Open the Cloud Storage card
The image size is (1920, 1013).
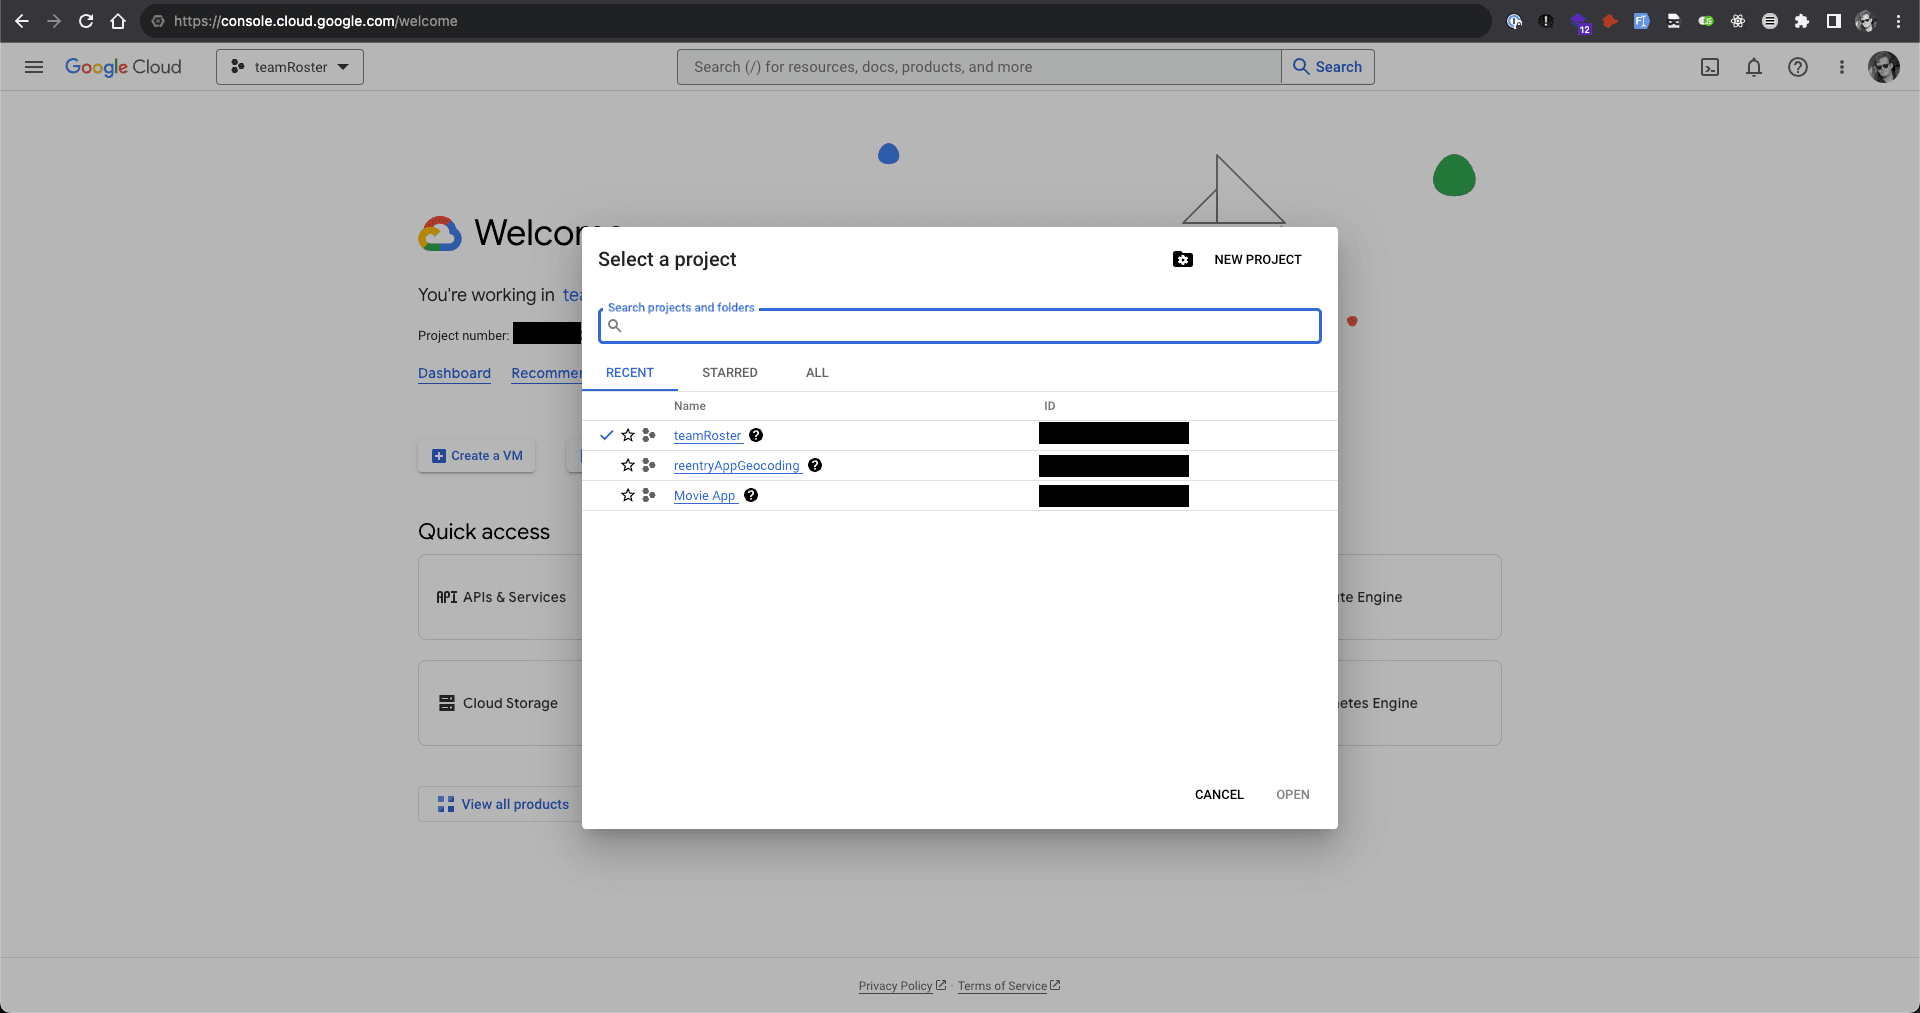click(500, 703)
